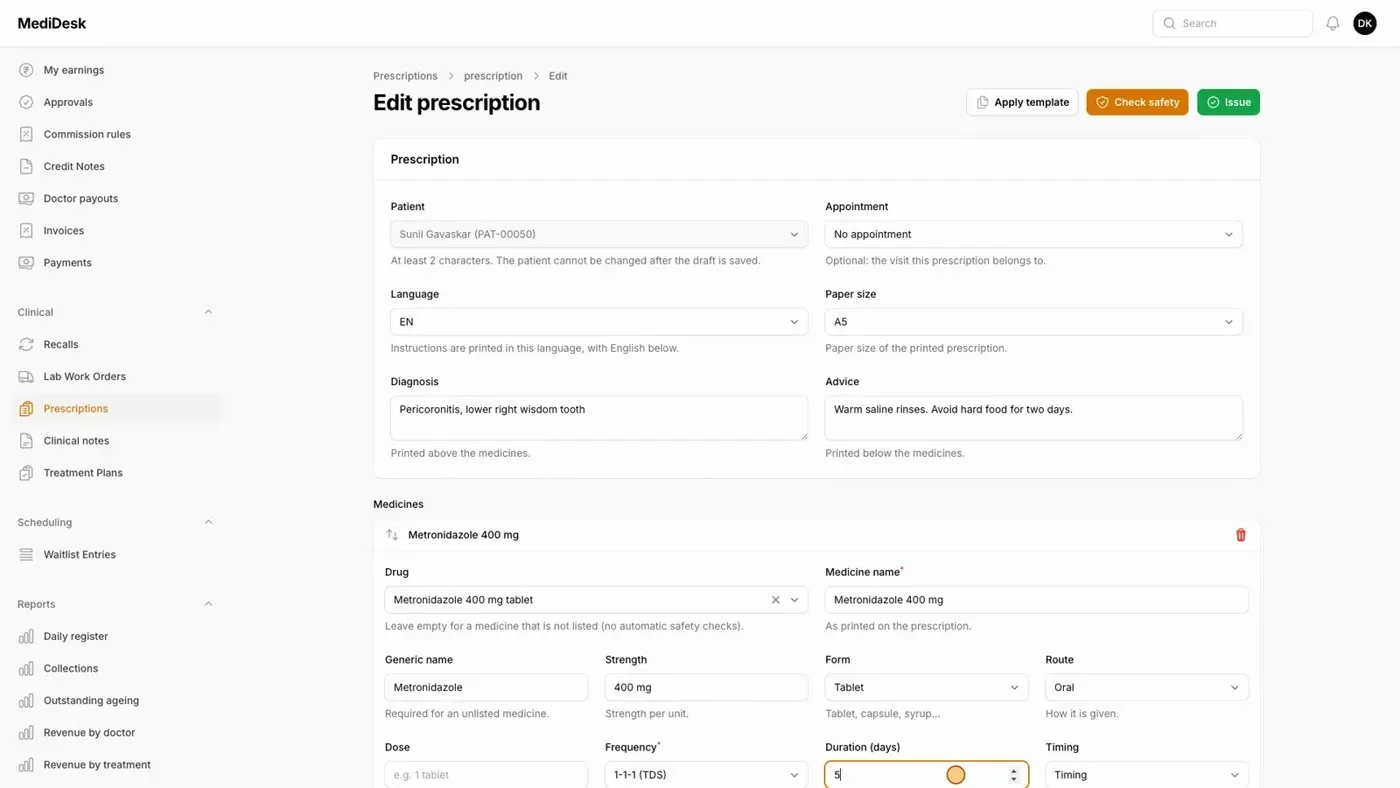Choose a Frequency from the dropdown
Viewport: 1400px width, 788px height.
[x=706, y=774]
